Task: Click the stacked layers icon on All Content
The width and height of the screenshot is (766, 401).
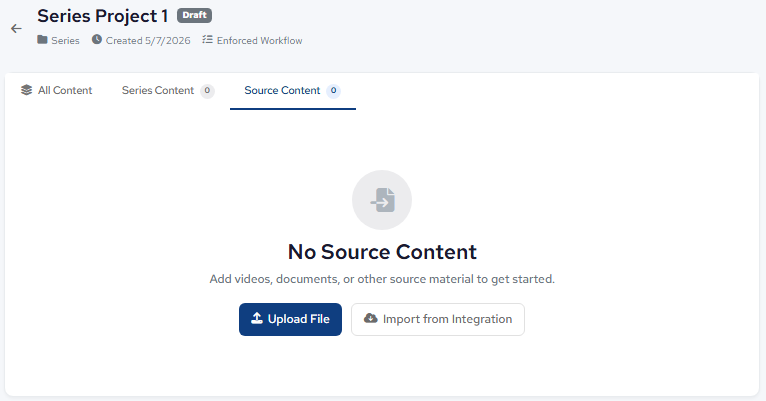Action: point(26,90)
